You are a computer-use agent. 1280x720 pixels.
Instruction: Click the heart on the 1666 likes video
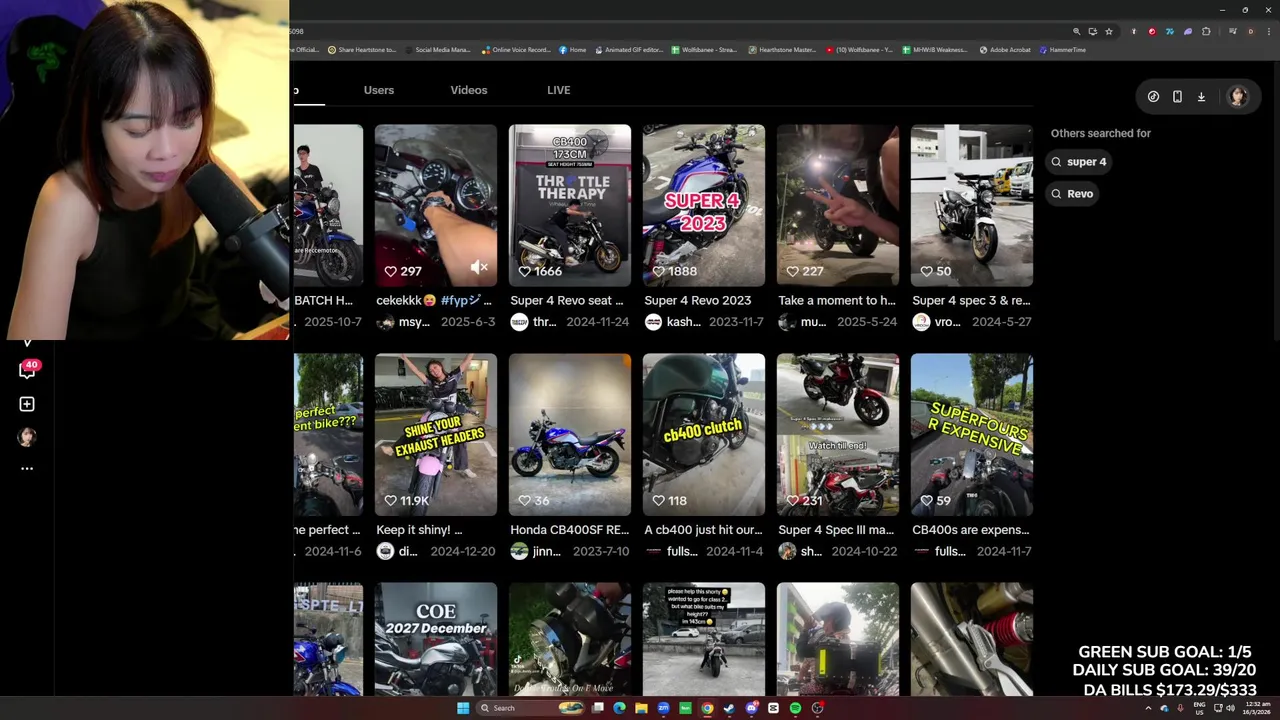pos(525,271)
